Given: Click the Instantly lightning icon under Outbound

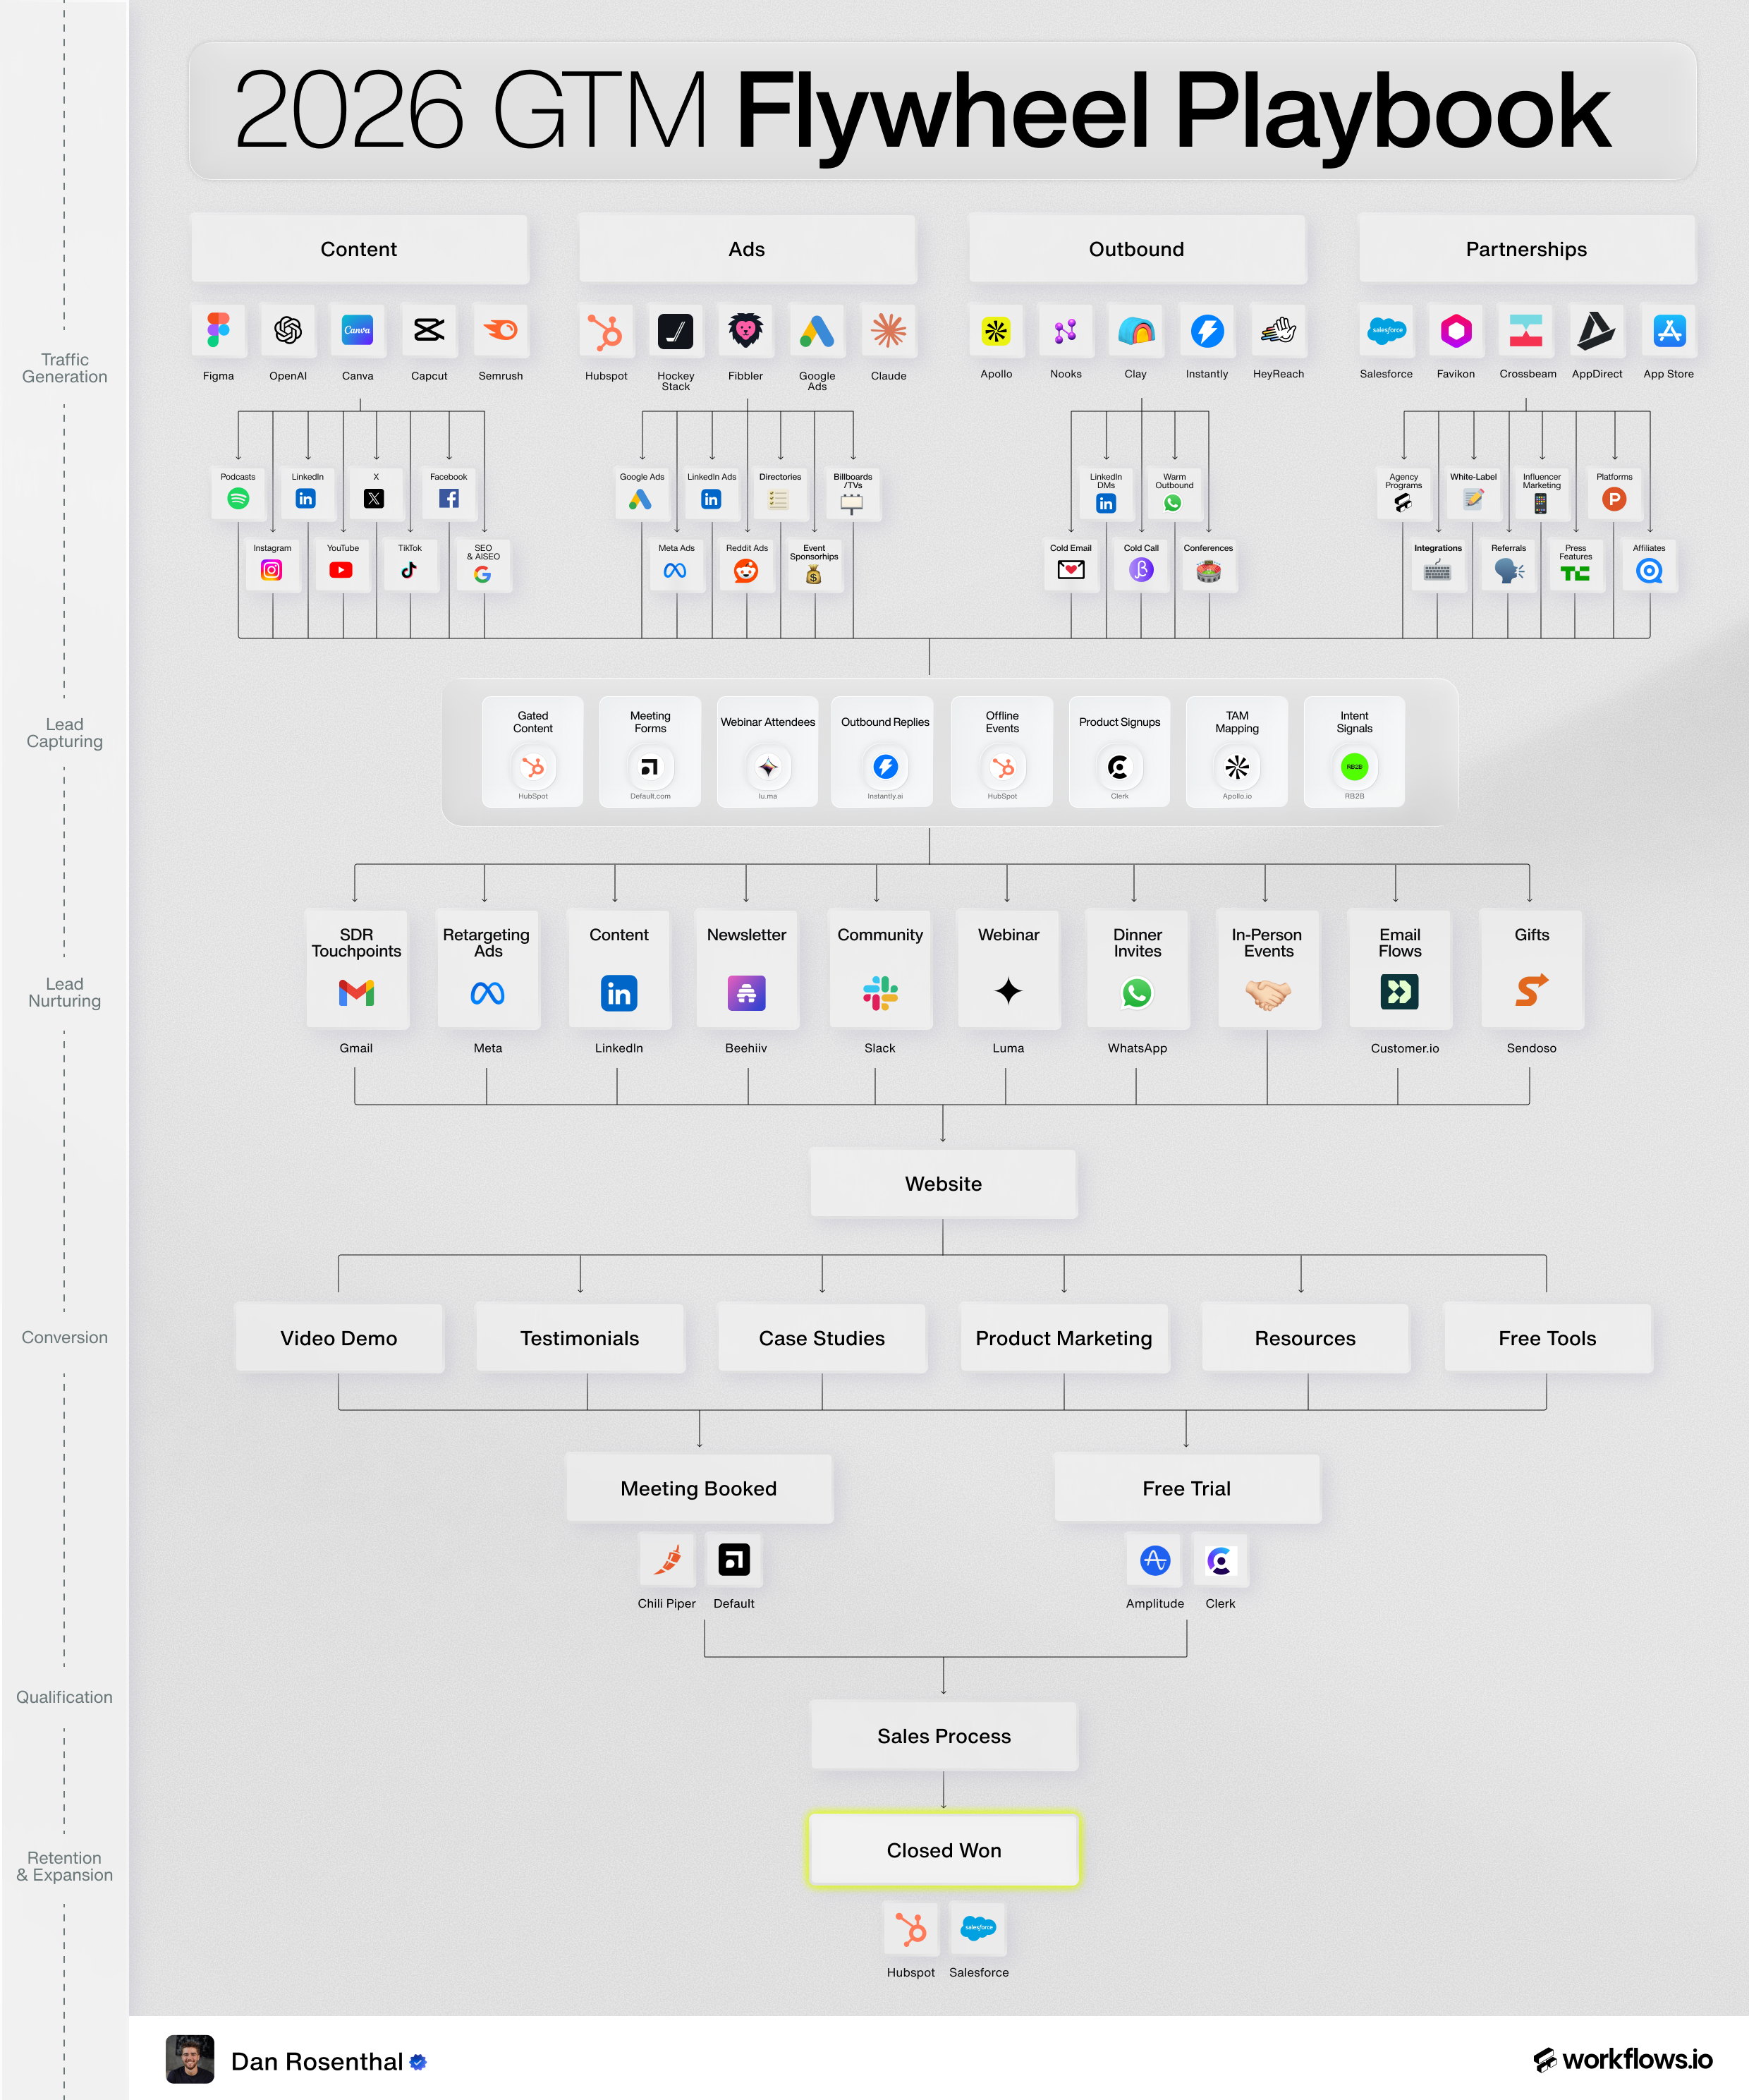Looking at the screenshot, I should tap(1207, 331).
